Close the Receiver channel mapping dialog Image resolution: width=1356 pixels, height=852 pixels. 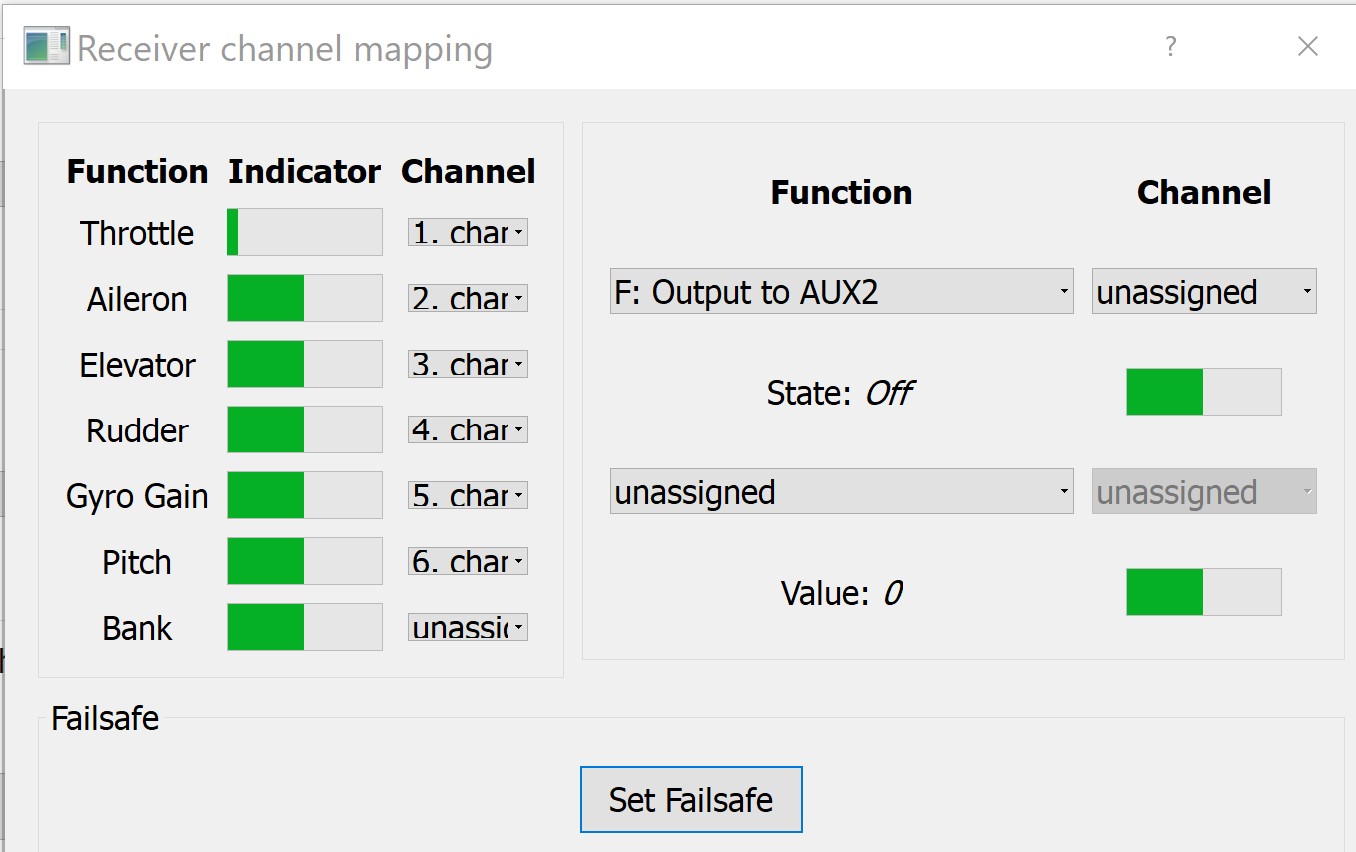tap(1307, 47)
